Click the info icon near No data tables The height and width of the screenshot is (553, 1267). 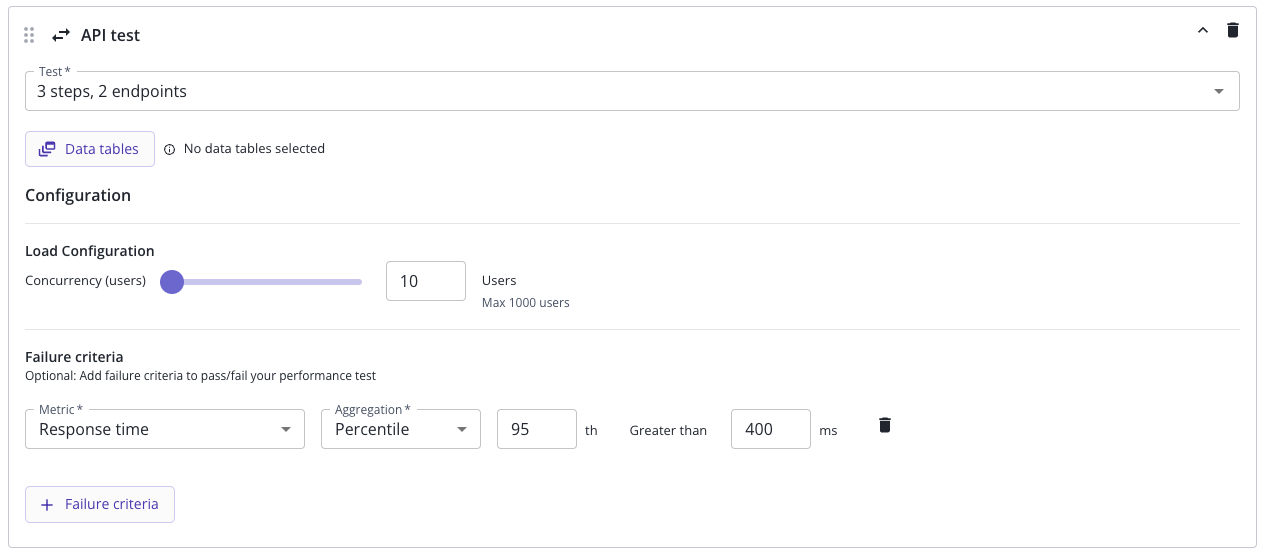(169, 149)
